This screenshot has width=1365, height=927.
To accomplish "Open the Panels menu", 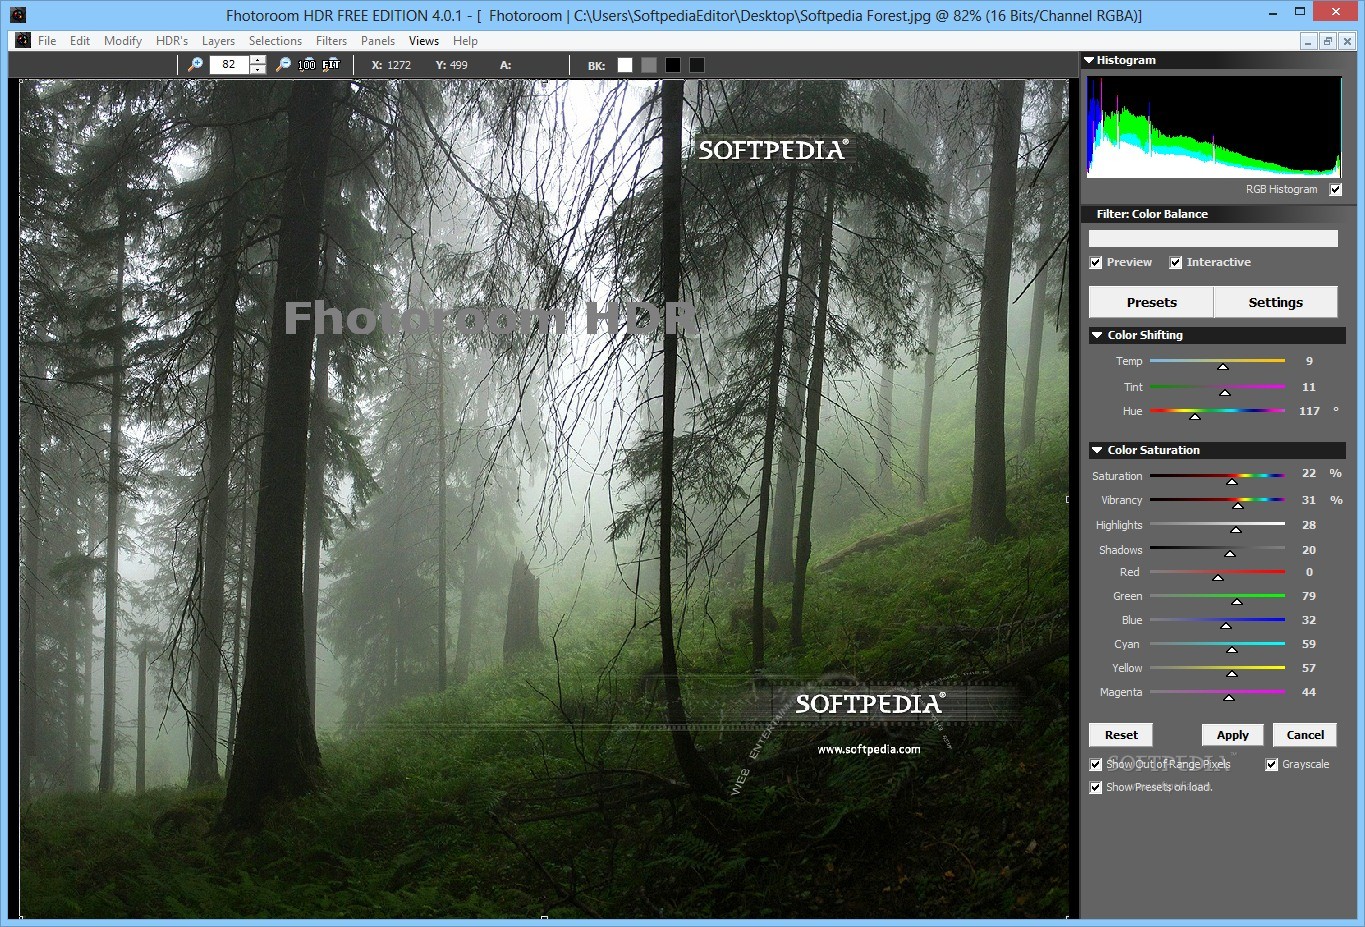I will pyautogui.click(x=378, y=41).
